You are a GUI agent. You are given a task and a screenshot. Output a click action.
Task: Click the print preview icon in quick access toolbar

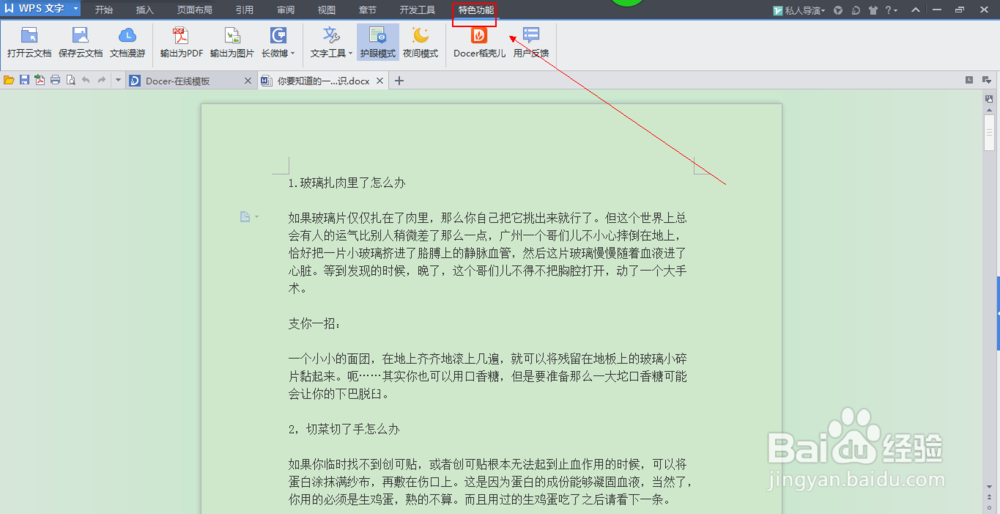point(70,80)
